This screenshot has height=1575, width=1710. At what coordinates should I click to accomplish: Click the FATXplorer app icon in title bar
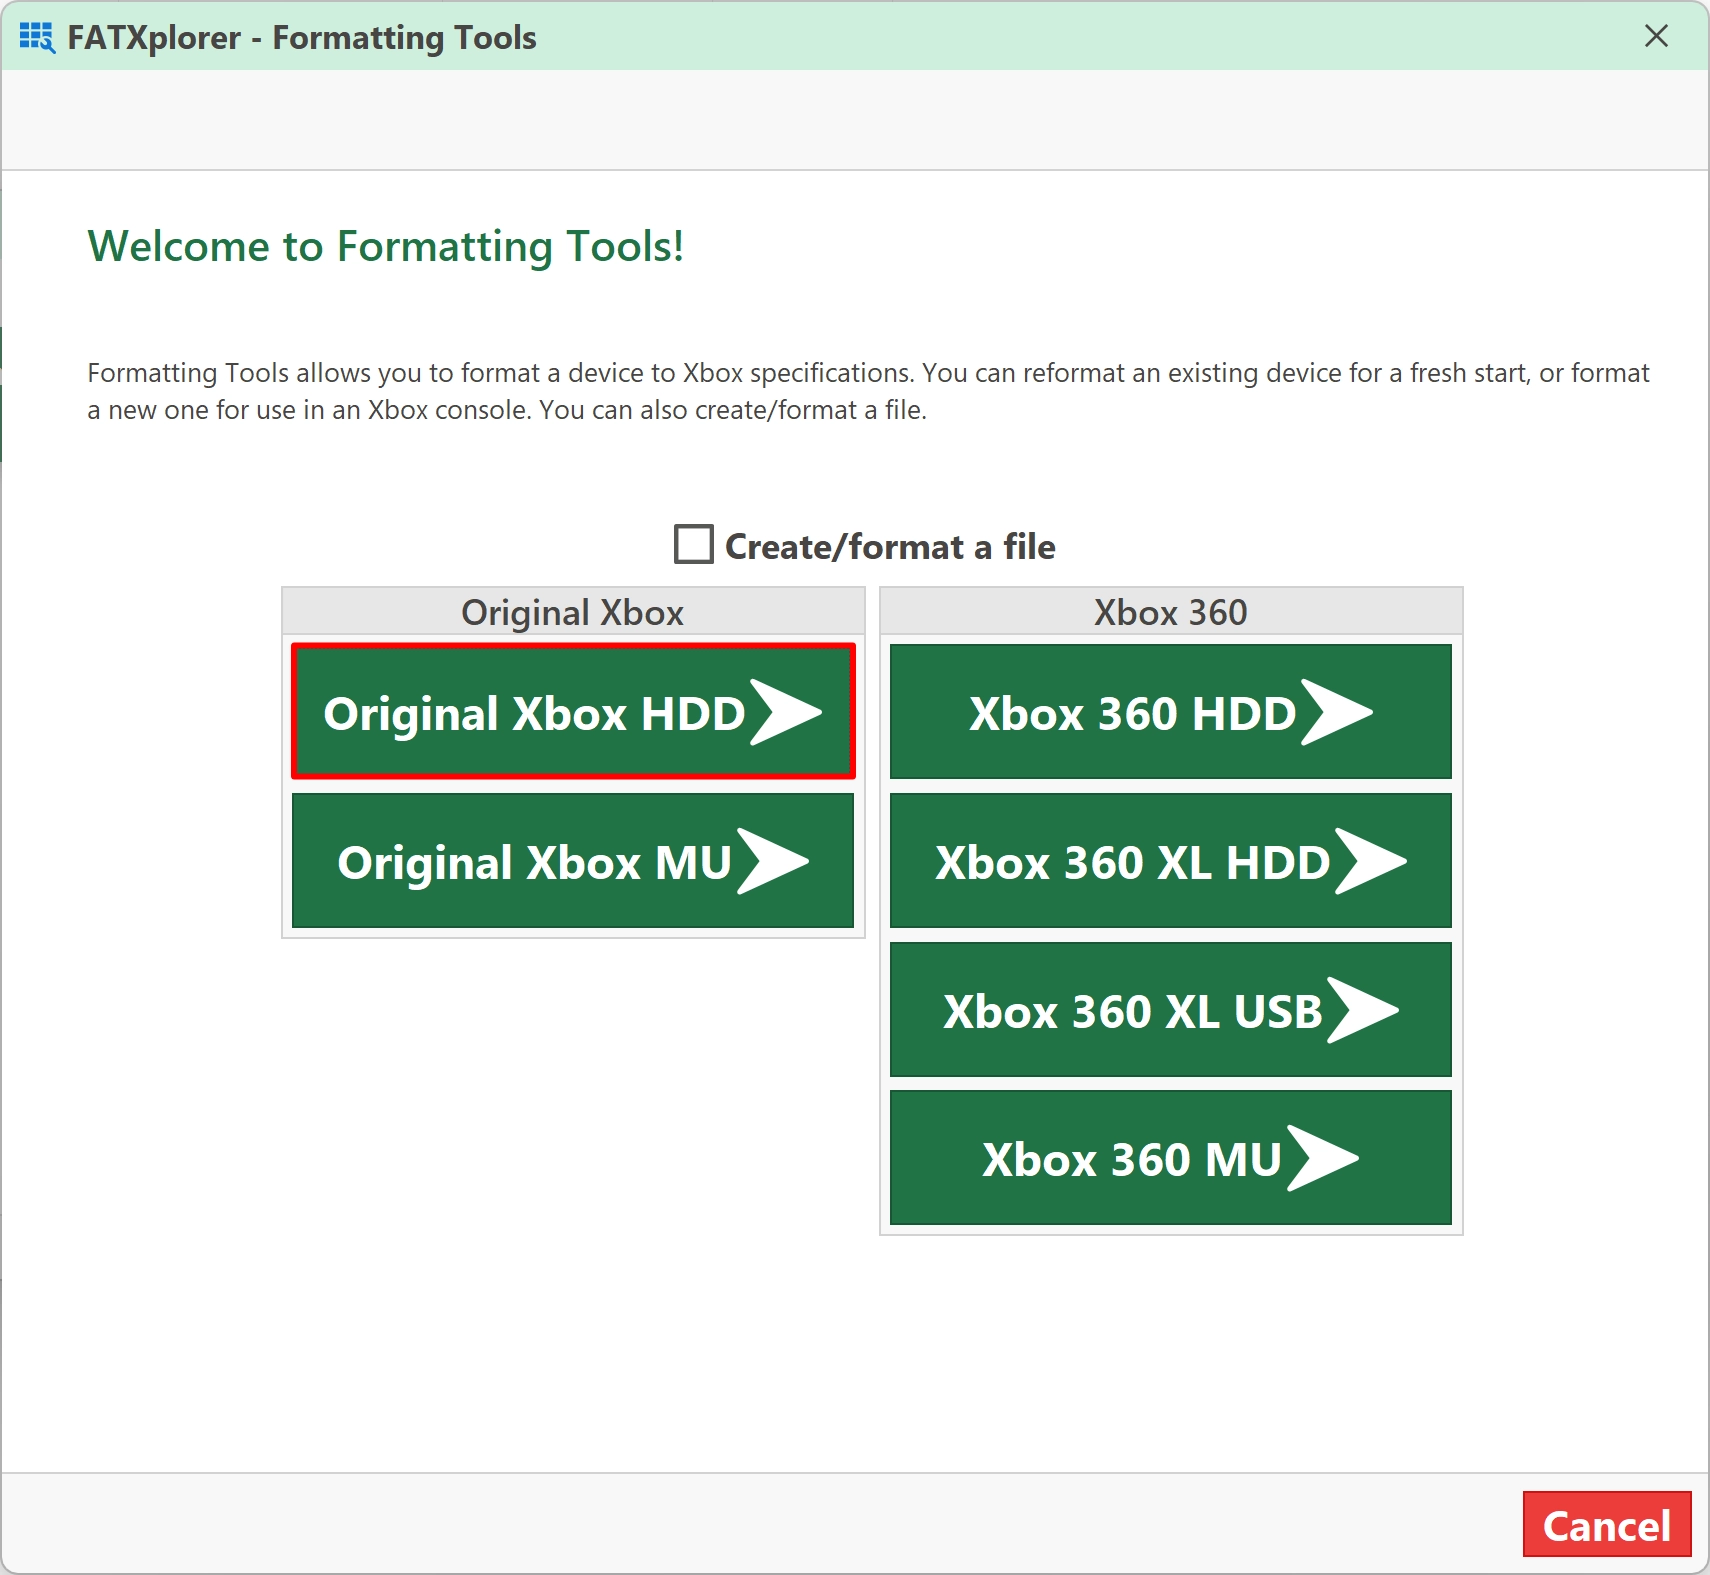pos(37,37)
